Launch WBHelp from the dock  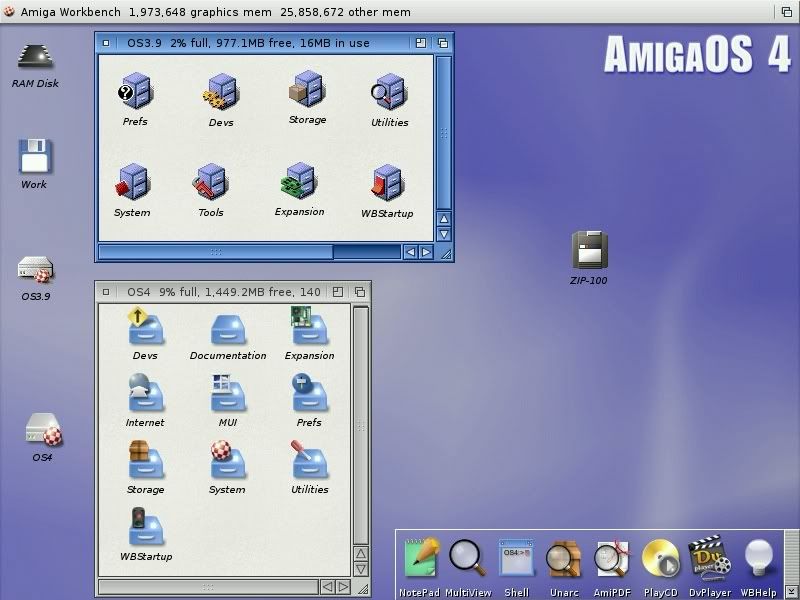point(759,567)
